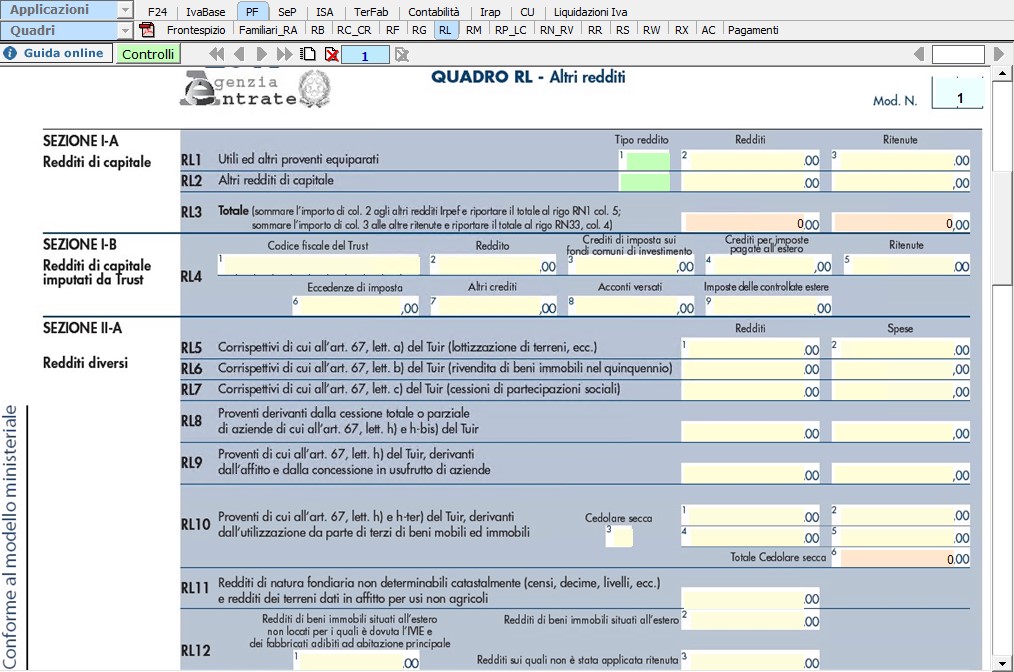
Task: Open the RB quadro tab
Action: (x=318, y=30)
